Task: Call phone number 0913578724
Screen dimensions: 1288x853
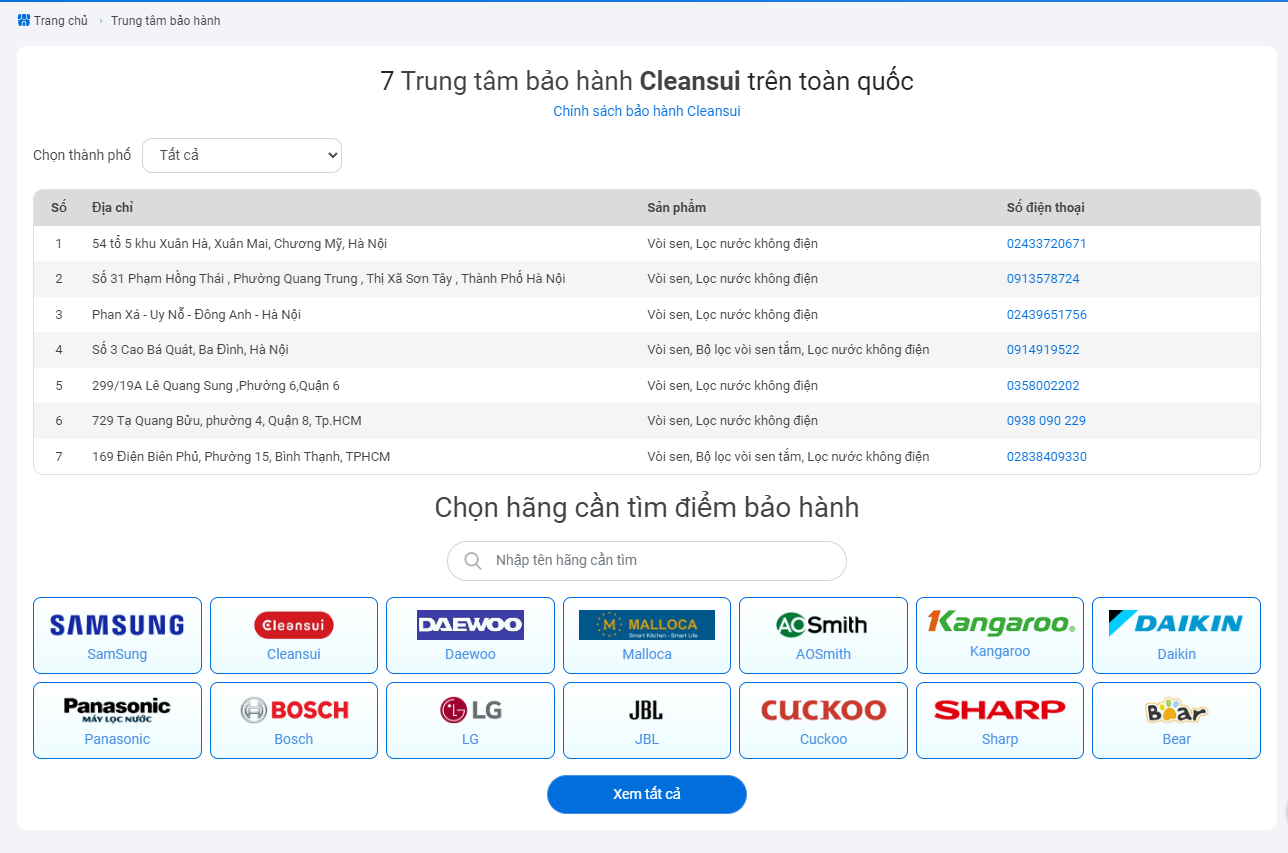Action: click(x=1043, y=279)
